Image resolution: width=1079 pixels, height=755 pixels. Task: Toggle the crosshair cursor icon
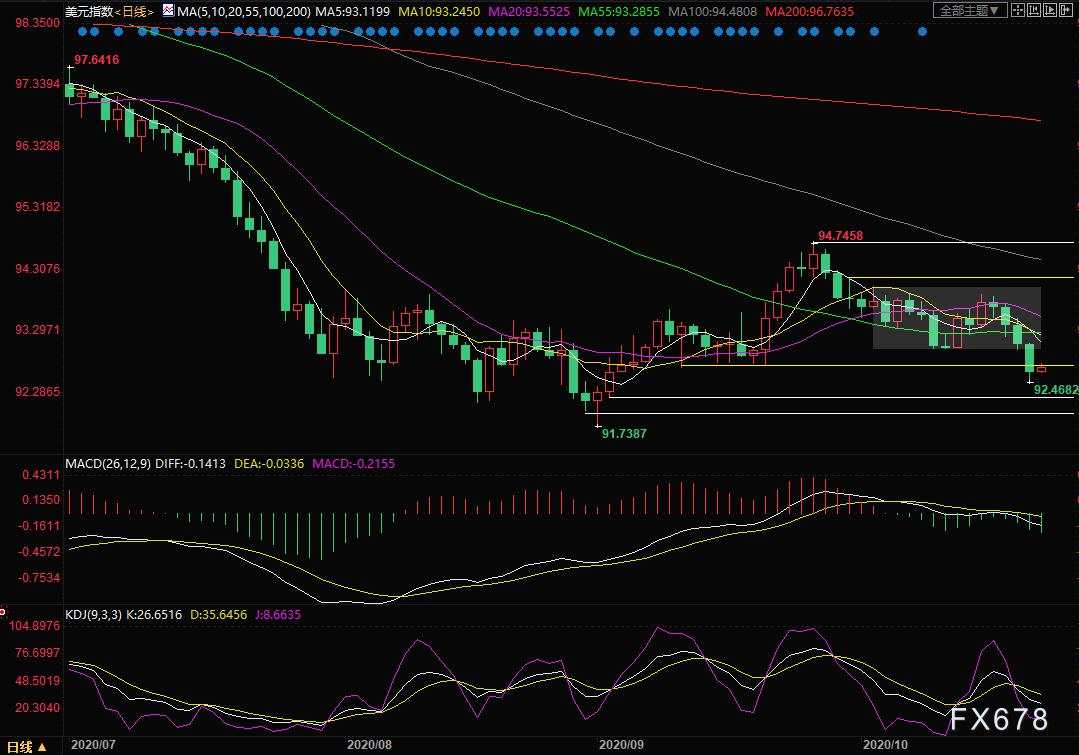coord(1018,10)
